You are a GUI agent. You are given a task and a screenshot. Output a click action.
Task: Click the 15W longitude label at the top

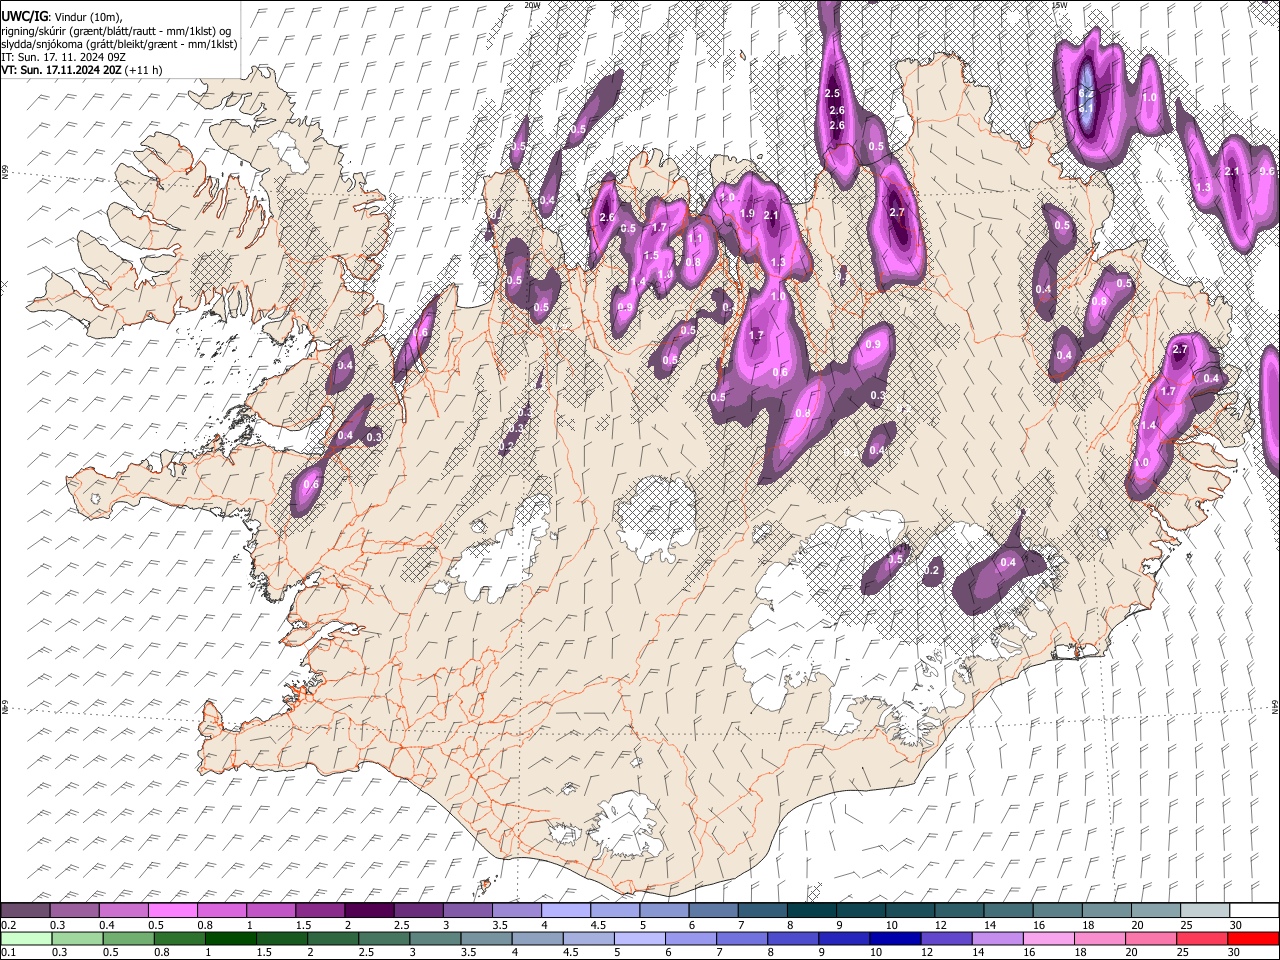point(1060,5)
